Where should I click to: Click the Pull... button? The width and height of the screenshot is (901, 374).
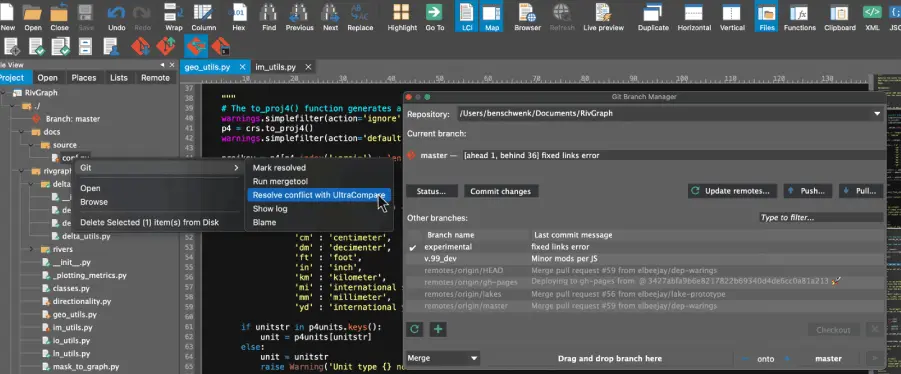(x=860, y=191)
